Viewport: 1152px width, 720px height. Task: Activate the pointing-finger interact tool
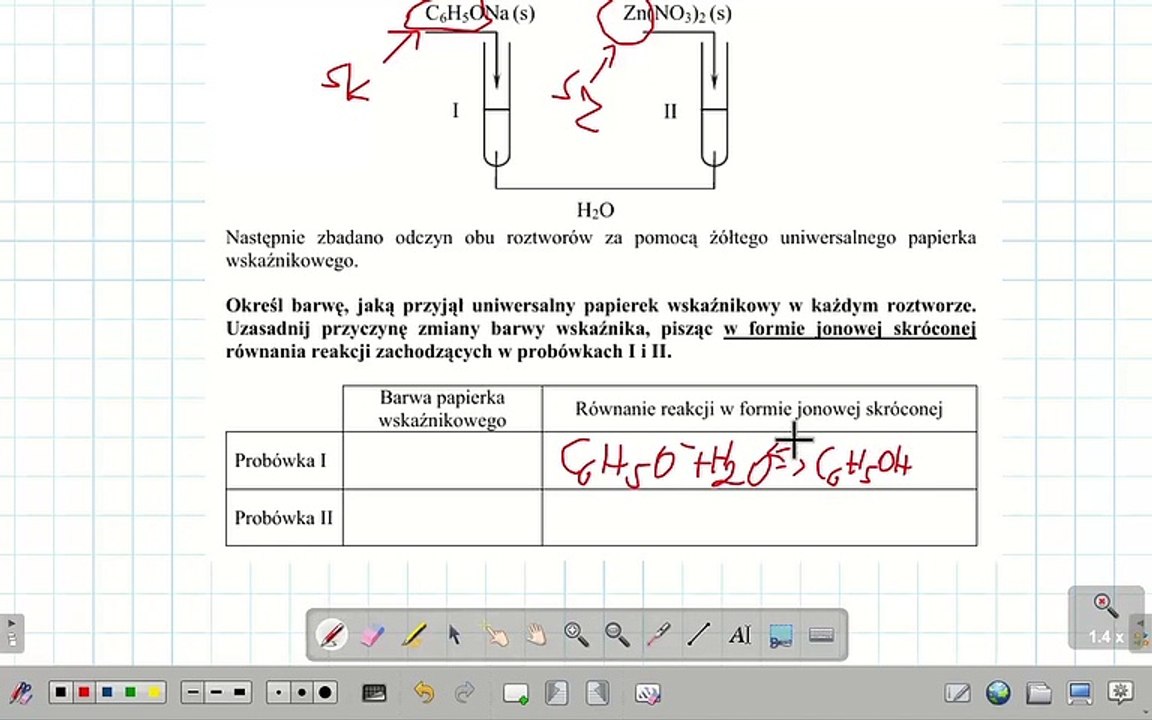pyautogui.click(x=495, y=634)
